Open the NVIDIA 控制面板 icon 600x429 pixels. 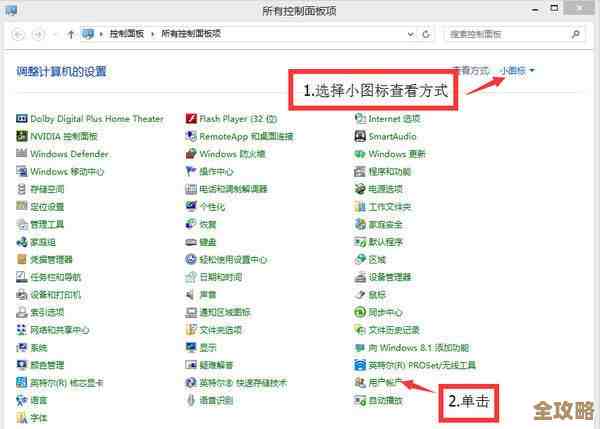[x=21, y=136]
